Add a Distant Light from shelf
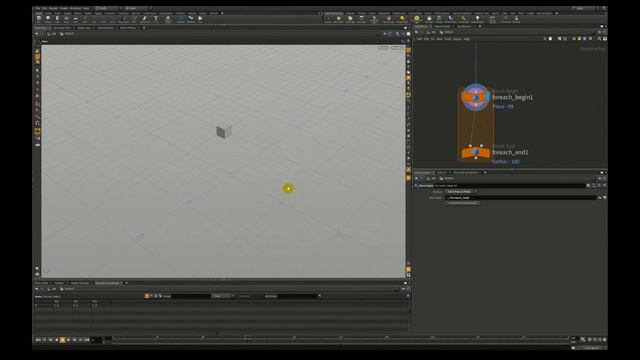Image resolution: width=640 pixels, height=360 pixels. pos(402,19)
